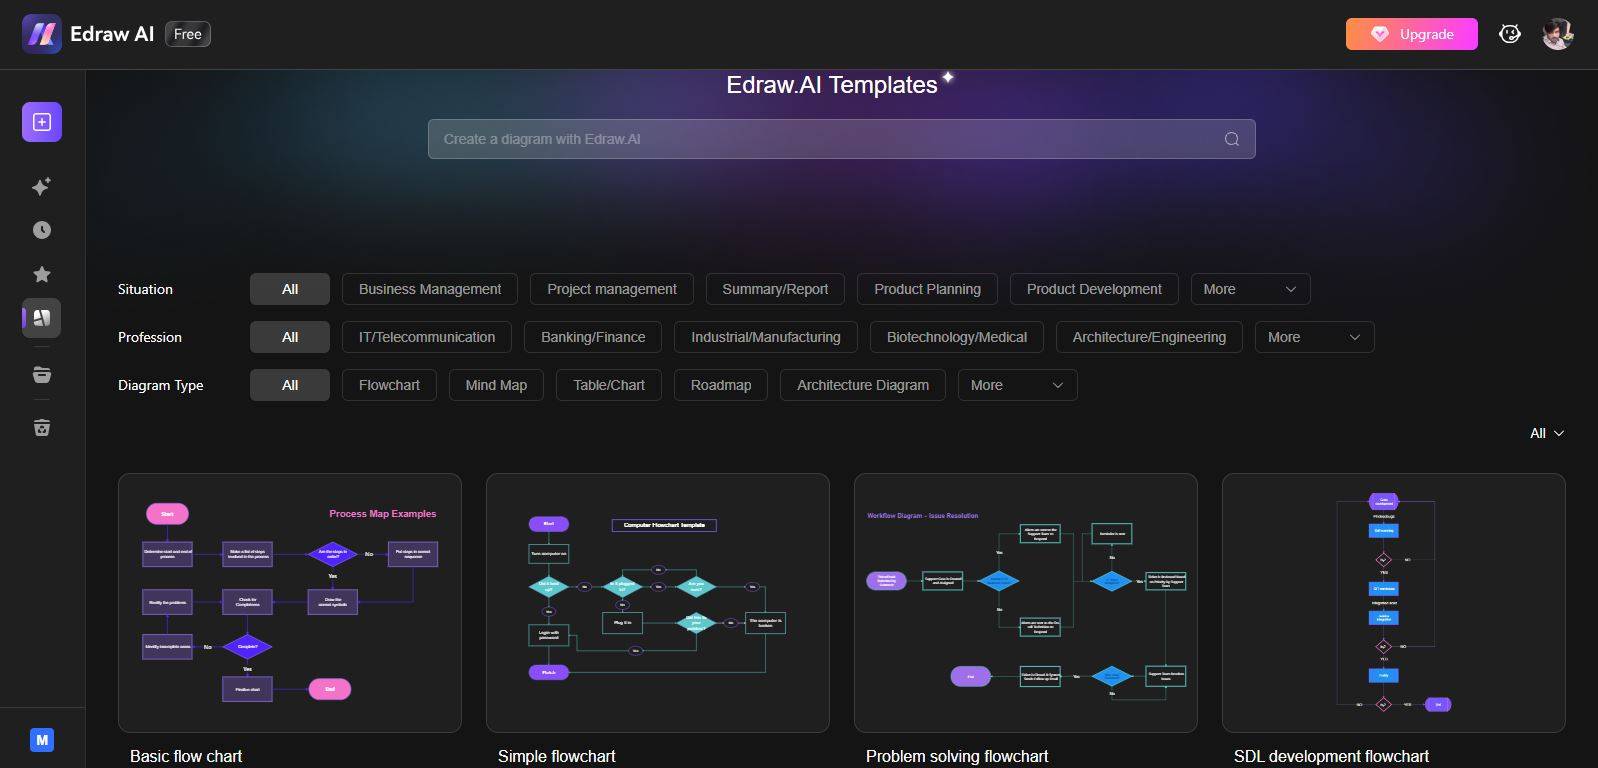Click the search magnifier icon in search bar
Image resolution: width=1598 pixels, height=768 pixels.
(1232, 139)
